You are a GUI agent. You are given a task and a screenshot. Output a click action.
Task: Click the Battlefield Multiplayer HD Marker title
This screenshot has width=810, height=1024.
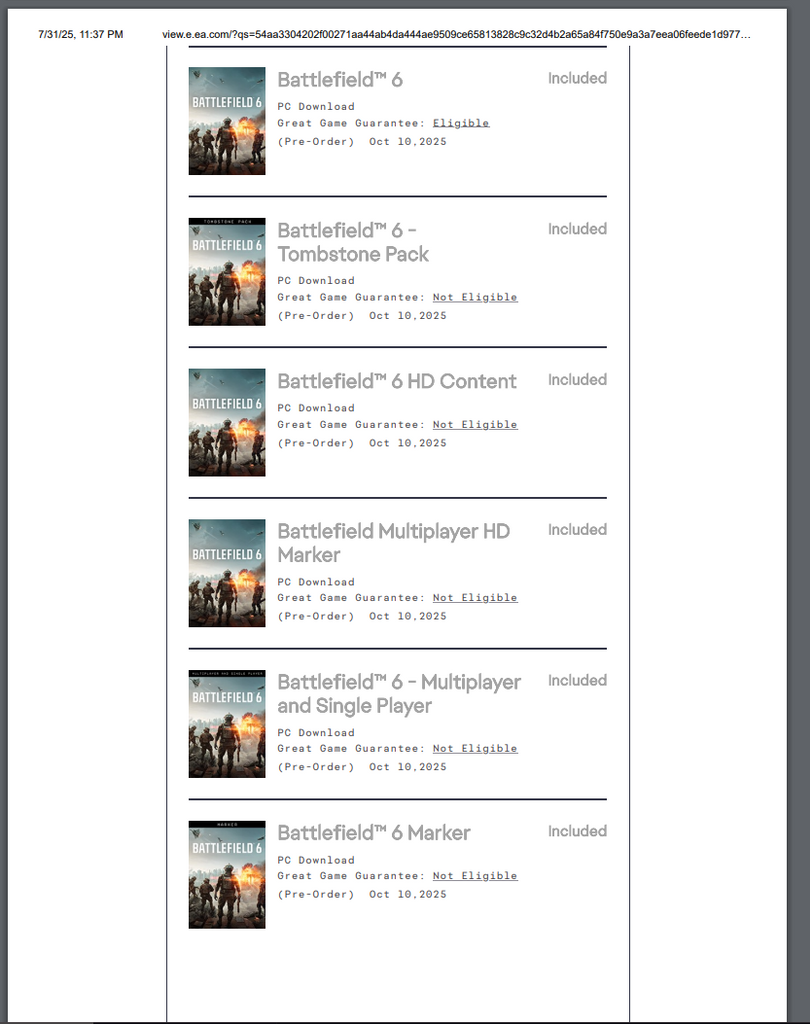tap(394, 543)
